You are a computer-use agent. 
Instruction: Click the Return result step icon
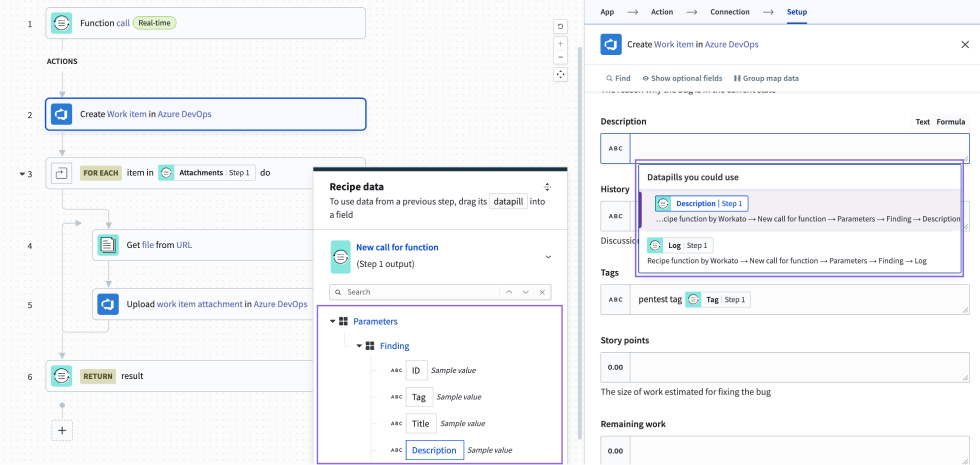(x=61, y=376)
